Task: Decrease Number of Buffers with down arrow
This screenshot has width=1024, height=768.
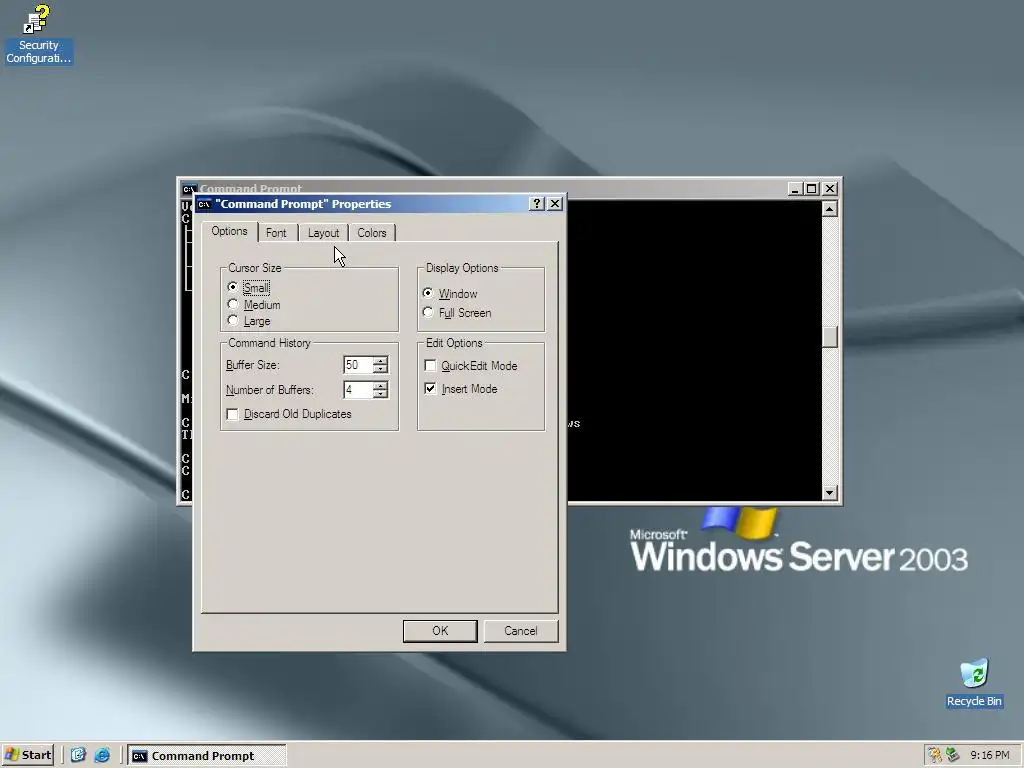Action: (x=381, y=394)
